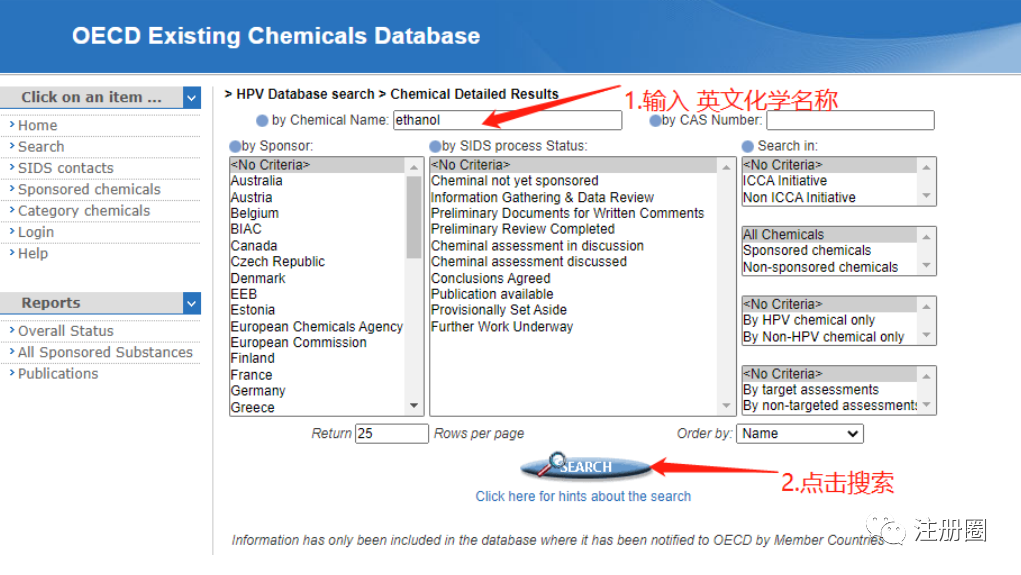Click Sponsor list scroll down arrow
This screenshot has height=575, width=1021.
click(x=413, y=406)
